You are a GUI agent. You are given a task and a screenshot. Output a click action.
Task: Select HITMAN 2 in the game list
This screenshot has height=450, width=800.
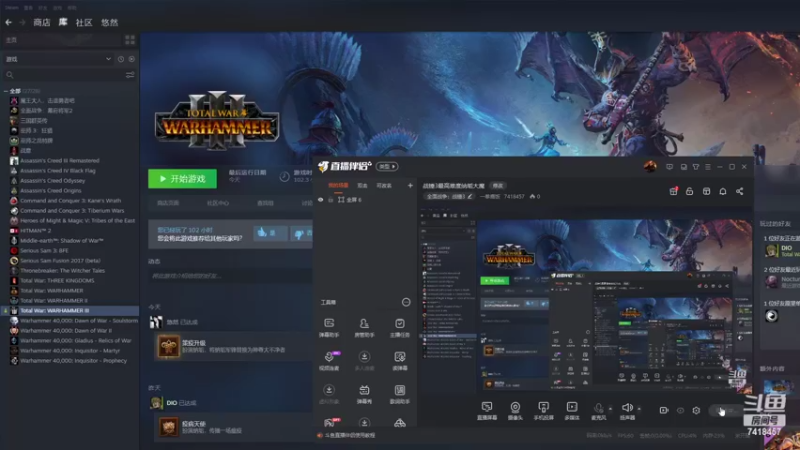pyautogui.click(x=36, y=231)
